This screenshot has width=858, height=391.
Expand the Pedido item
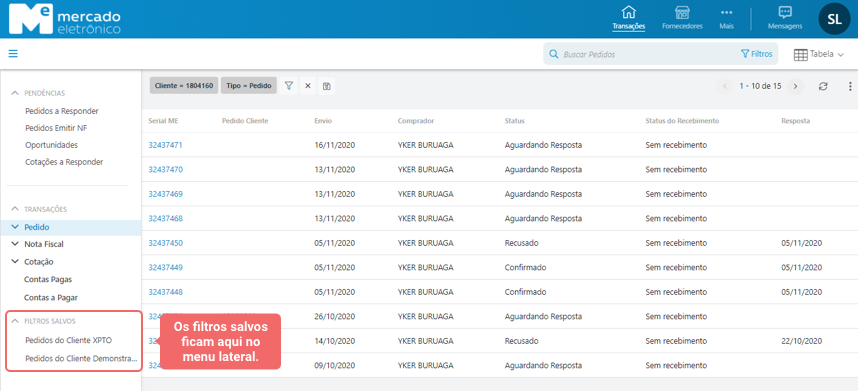click(15, 227)
